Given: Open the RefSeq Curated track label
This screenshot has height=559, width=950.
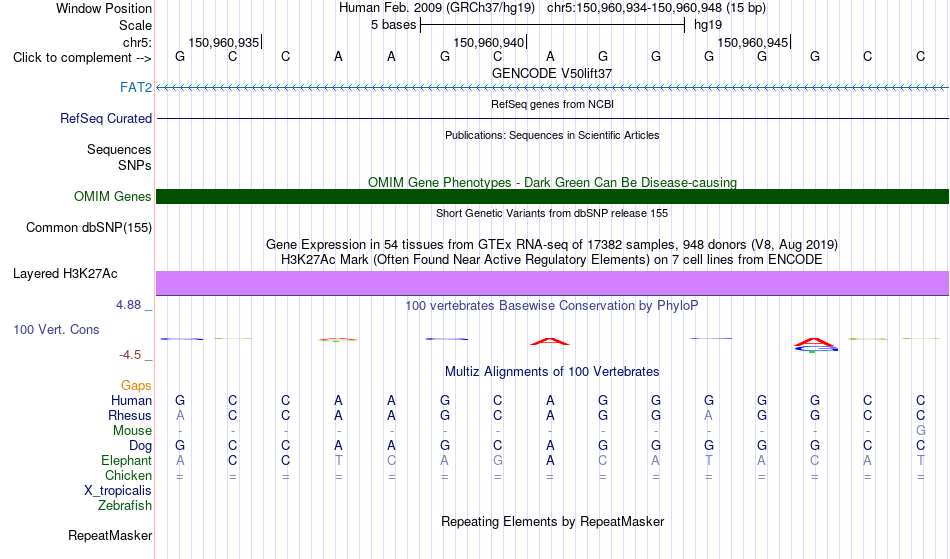Looking at the screenshot, I should tap(106, 119).
